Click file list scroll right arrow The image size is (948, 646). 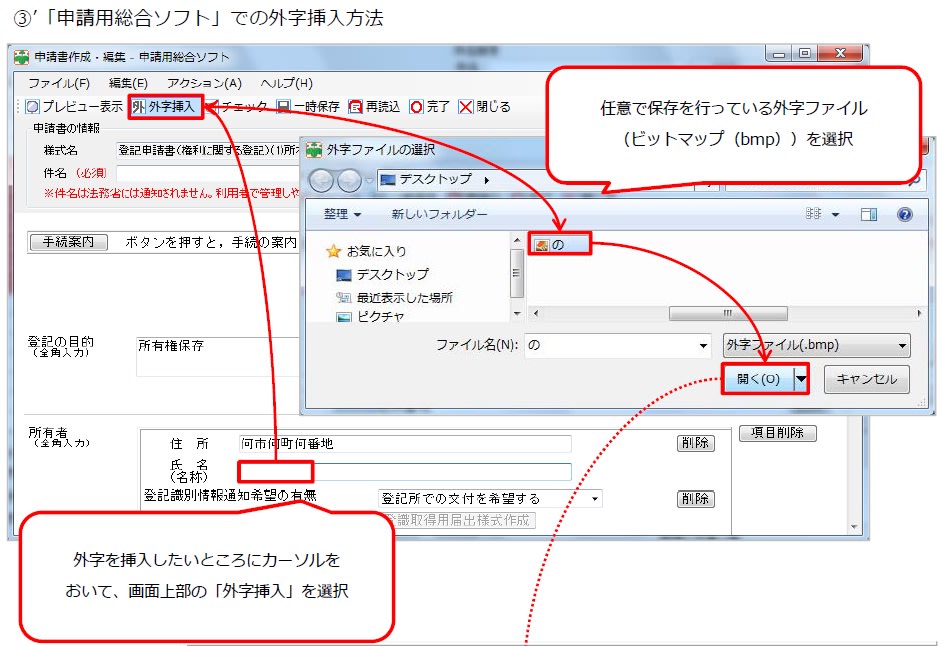(x=919, y=313)
